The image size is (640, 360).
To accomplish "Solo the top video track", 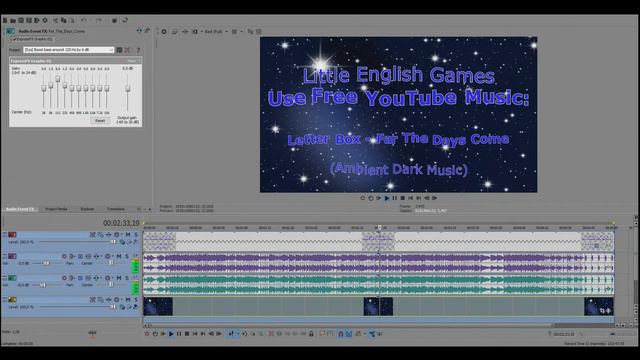I will 136,235.
